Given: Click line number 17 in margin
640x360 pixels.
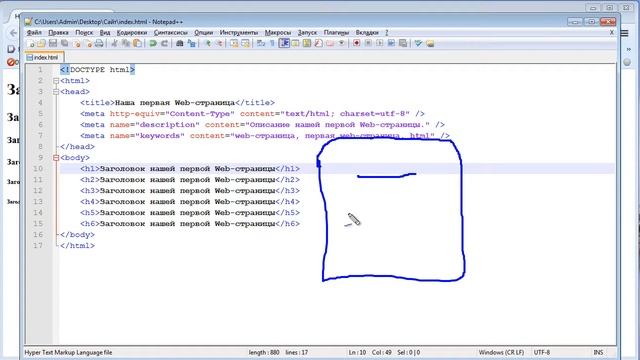Looking at the screenshot, I should (x=38, y=246).
